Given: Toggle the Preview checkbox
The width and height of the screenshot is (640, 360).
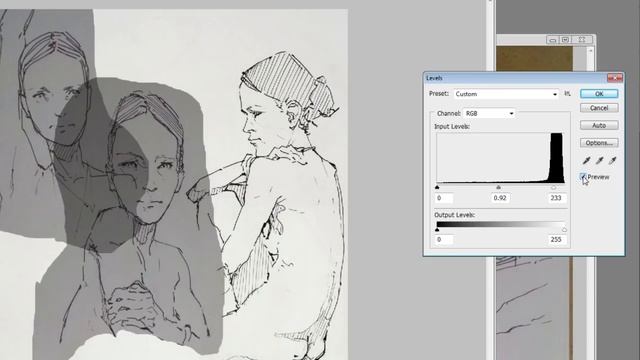Looking at the screenshot, I should coord(583,177).
